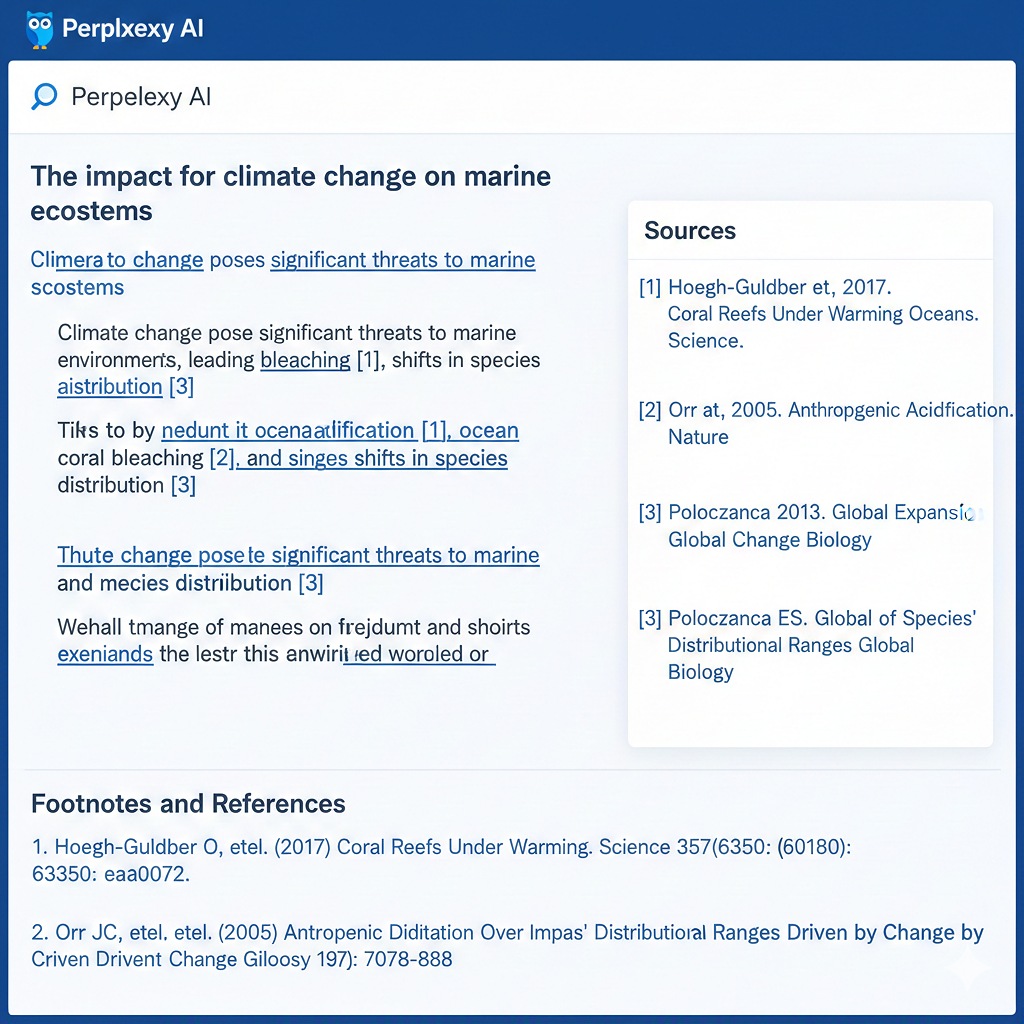The image size is (1024, 1024).
Task: Open source [1] Hoegh-Guldber 2017
Action: [x=808, y=313]
